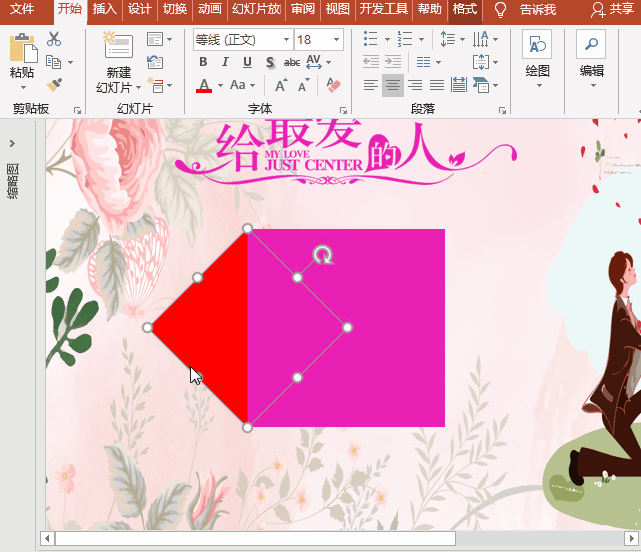This screenshot has height=552, width=641.
Task: Expand the 缩略图 thumbnail pane
Action: [x=12, y=143]
